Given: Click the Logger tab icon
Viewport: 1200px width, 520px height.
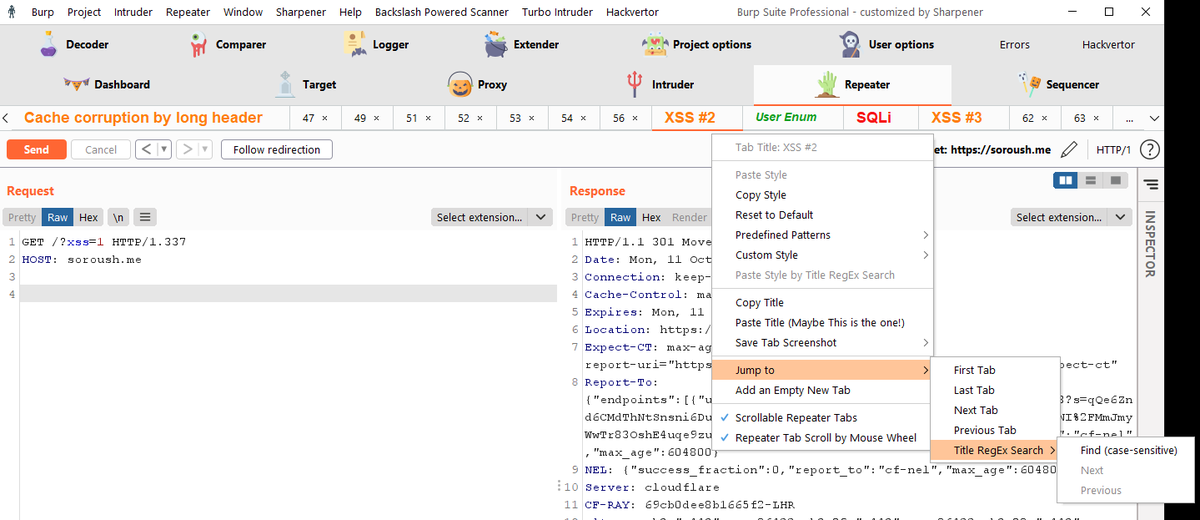Looking at the screenshot, I should 355,43.
